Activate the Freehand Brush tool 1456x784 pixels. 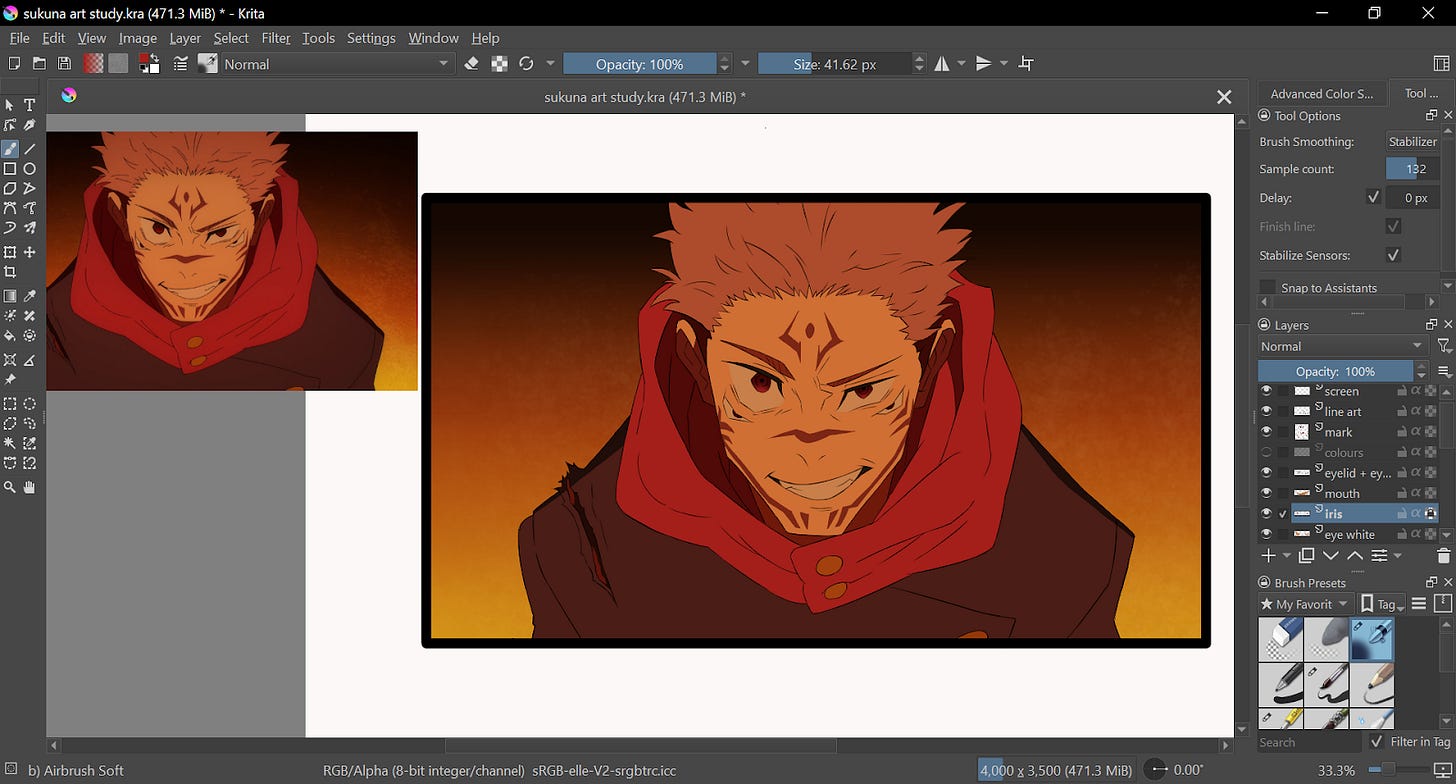point(10,149)
